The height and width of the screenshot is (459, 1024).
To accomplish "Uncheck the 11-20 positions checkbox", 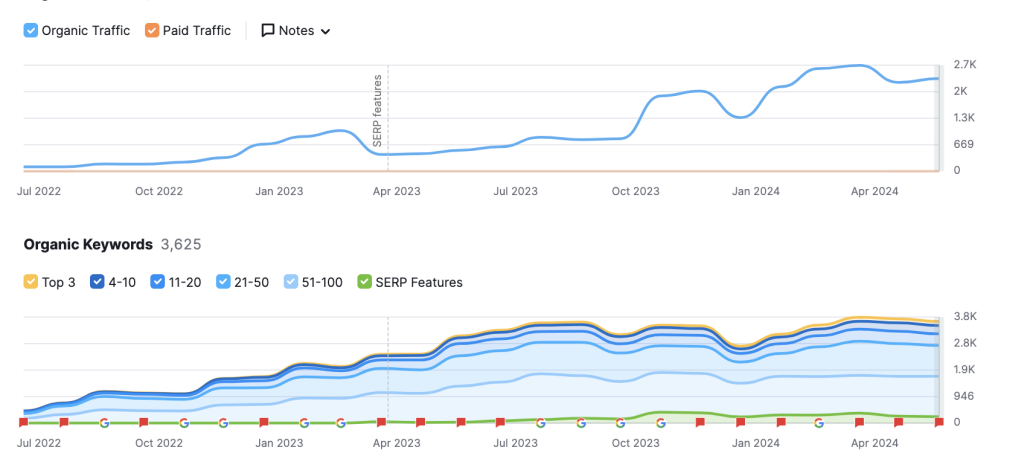I will tap(157, 283).
